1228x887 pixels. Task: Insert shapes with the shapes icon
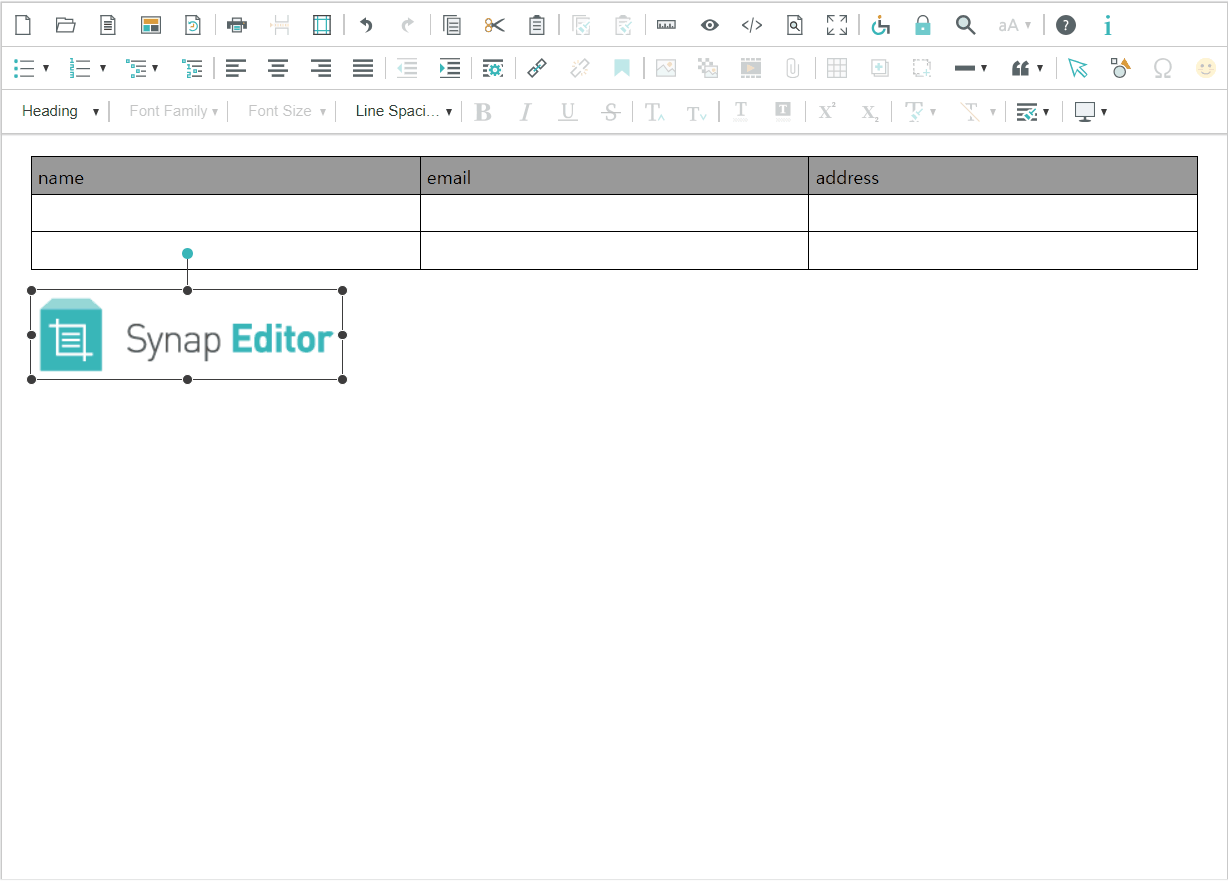pyautogui.click(x=1121, y=68)
